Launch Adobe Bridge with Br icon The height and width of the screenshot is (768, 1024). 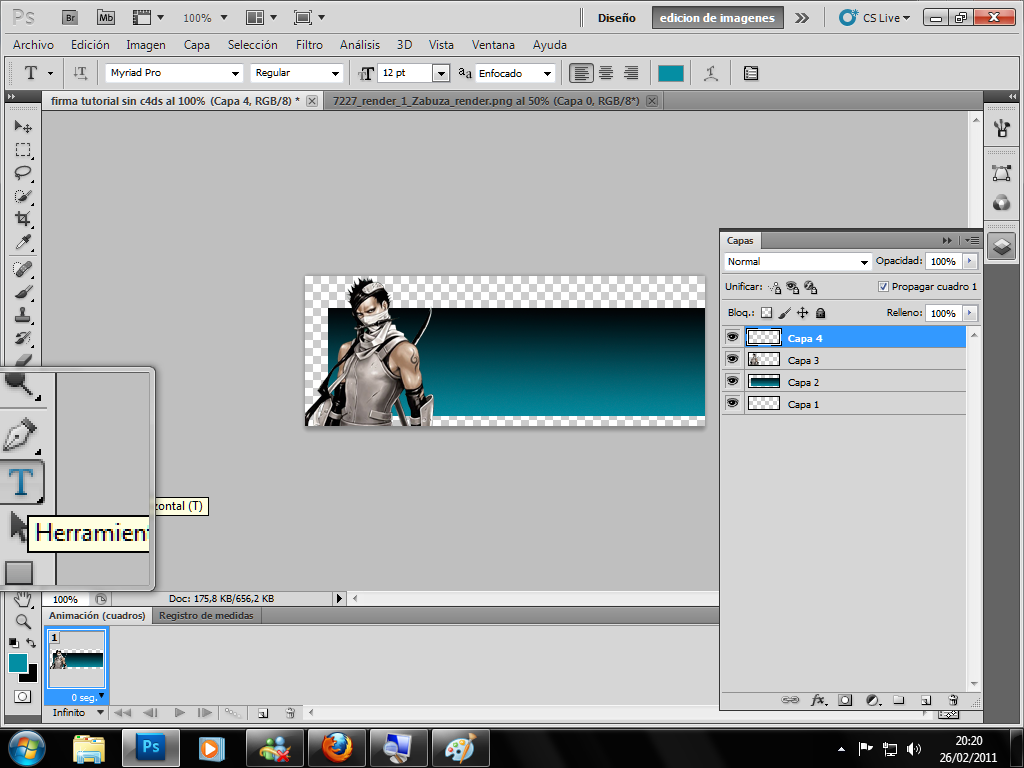coord(70,18)
